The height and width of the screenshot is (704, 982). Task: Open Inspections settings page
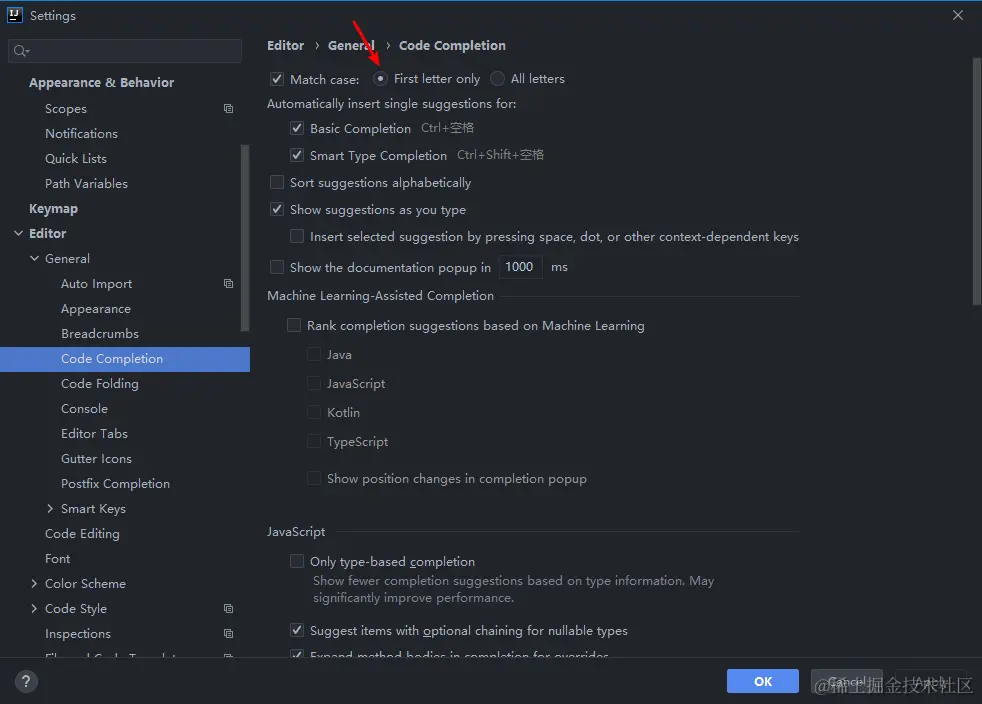[x=78, y=634]
